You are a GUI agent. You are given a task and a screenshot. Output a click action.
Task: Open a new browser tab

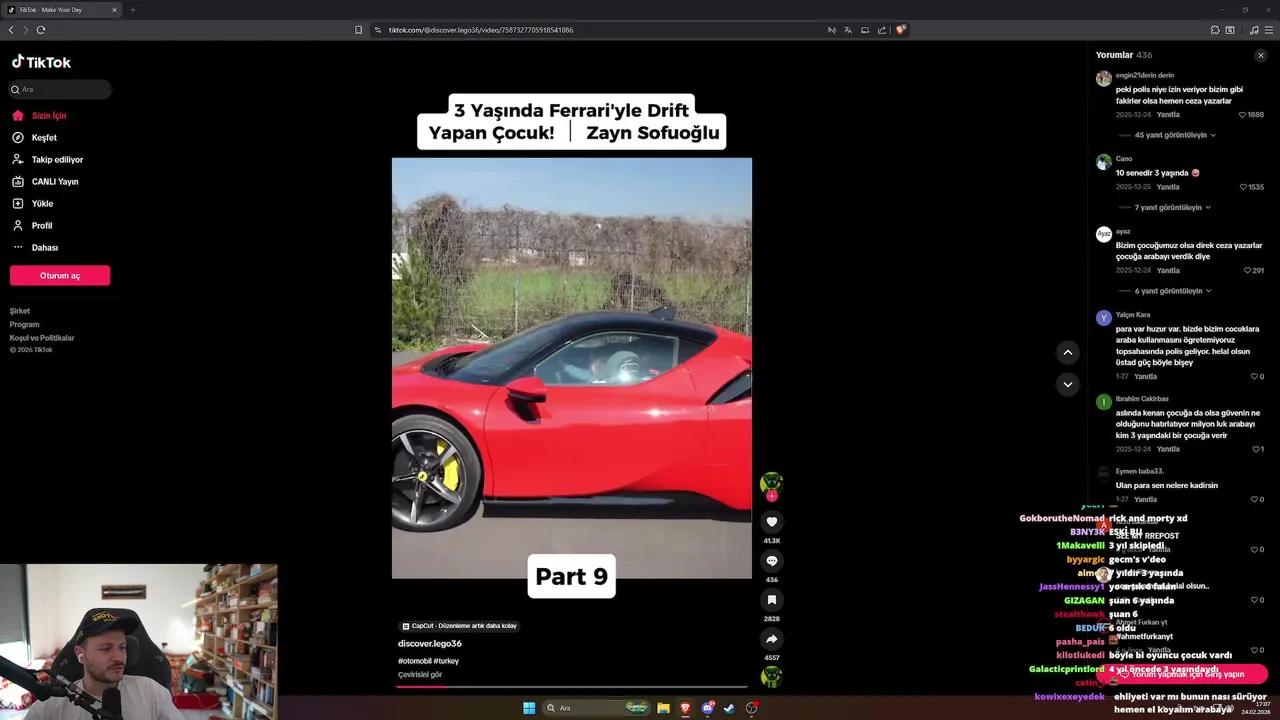click(132, 10)
